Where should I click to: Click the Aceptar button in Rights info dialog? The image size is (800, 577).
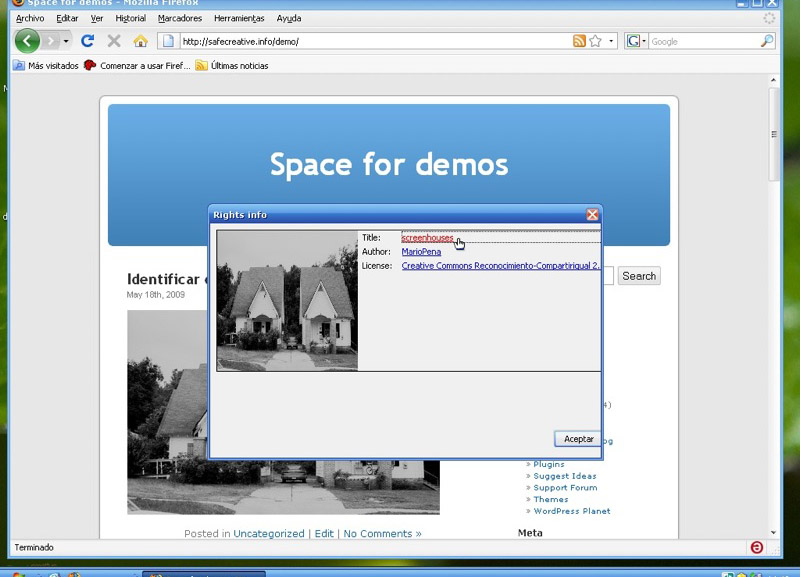[579, 439]
